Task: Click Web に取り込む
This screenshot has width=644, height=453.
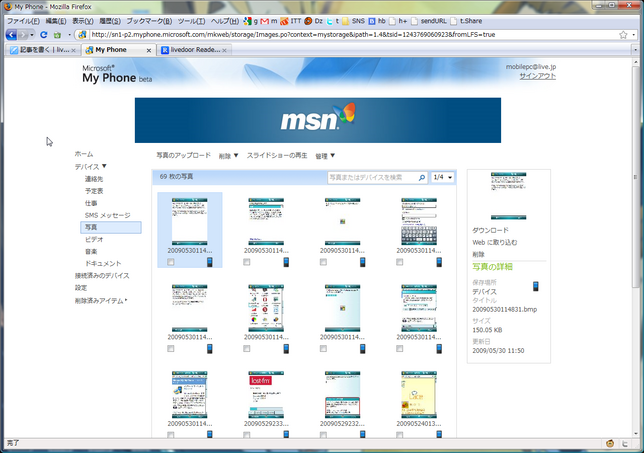Action: pos(494,242)
